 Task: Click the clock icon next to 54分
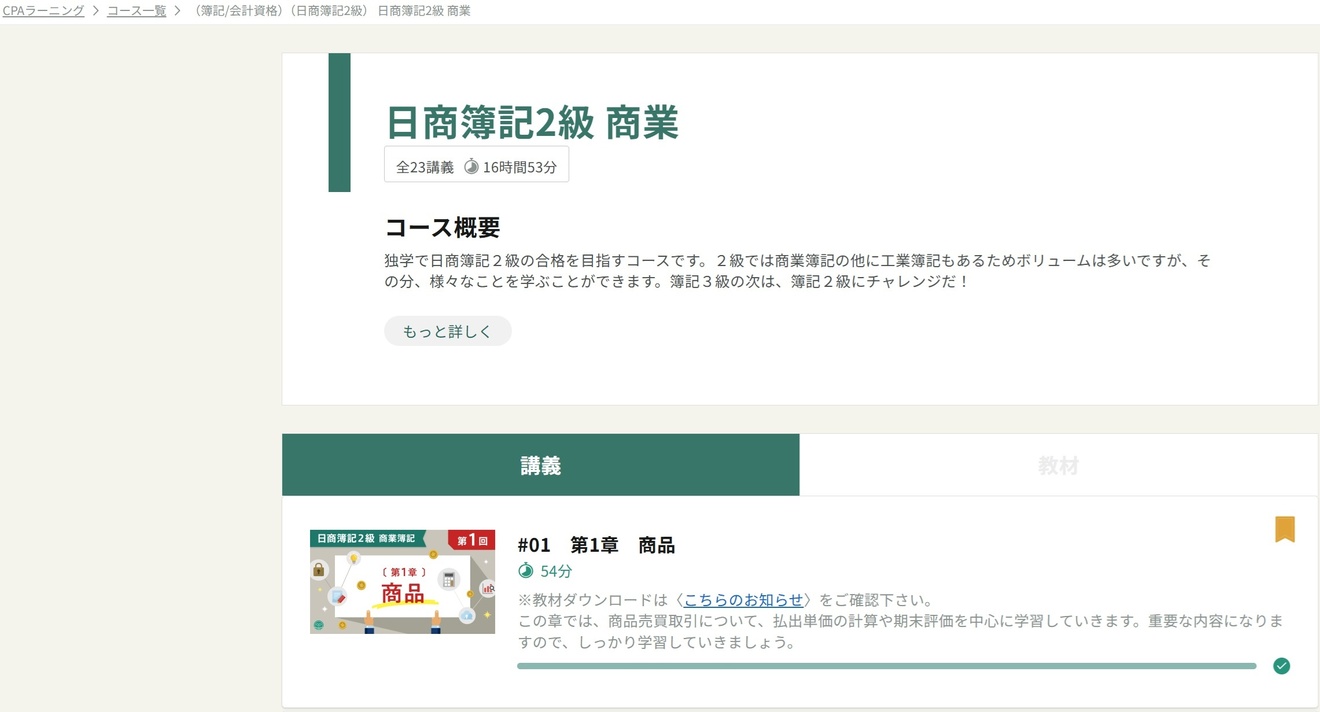coord(526,571)
